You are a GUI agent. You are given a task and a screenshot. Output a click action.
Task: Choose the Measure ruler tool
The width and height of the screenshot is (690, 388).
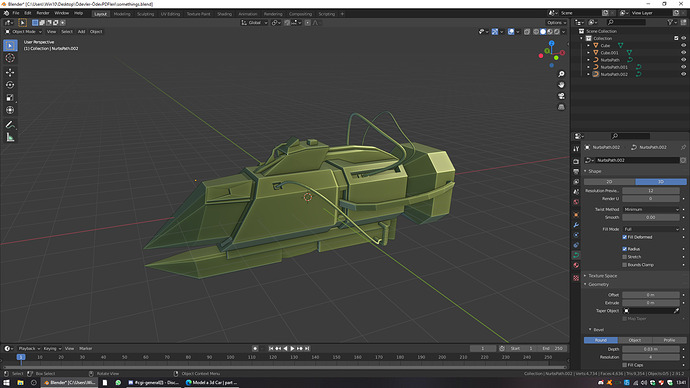10,138
